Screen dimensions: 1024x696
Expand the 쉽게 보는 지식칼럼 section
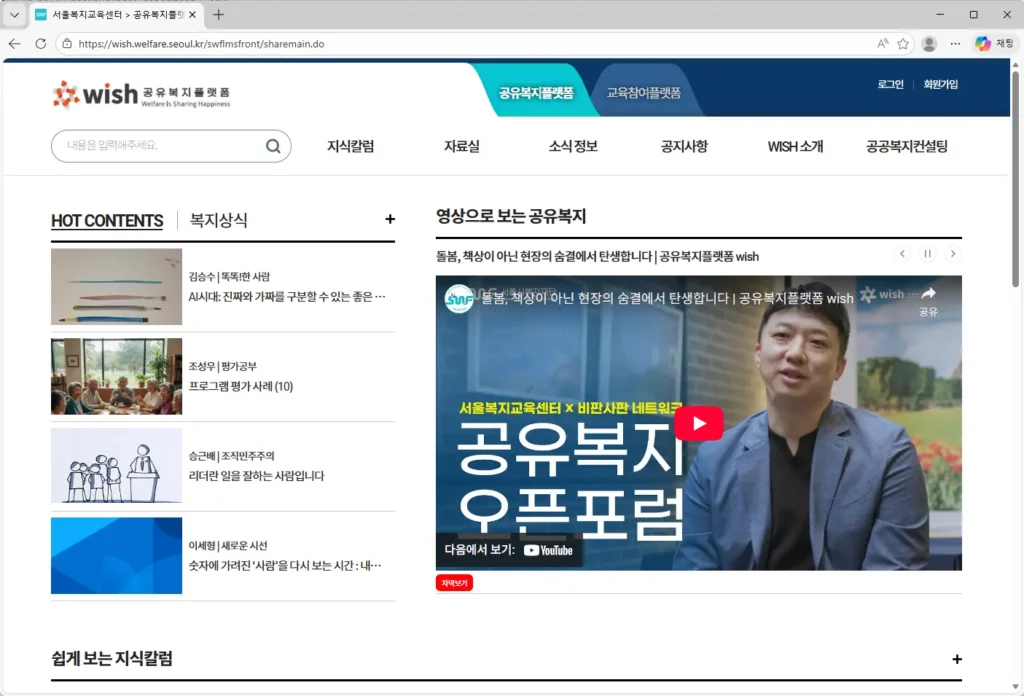(x=957, y=658)
